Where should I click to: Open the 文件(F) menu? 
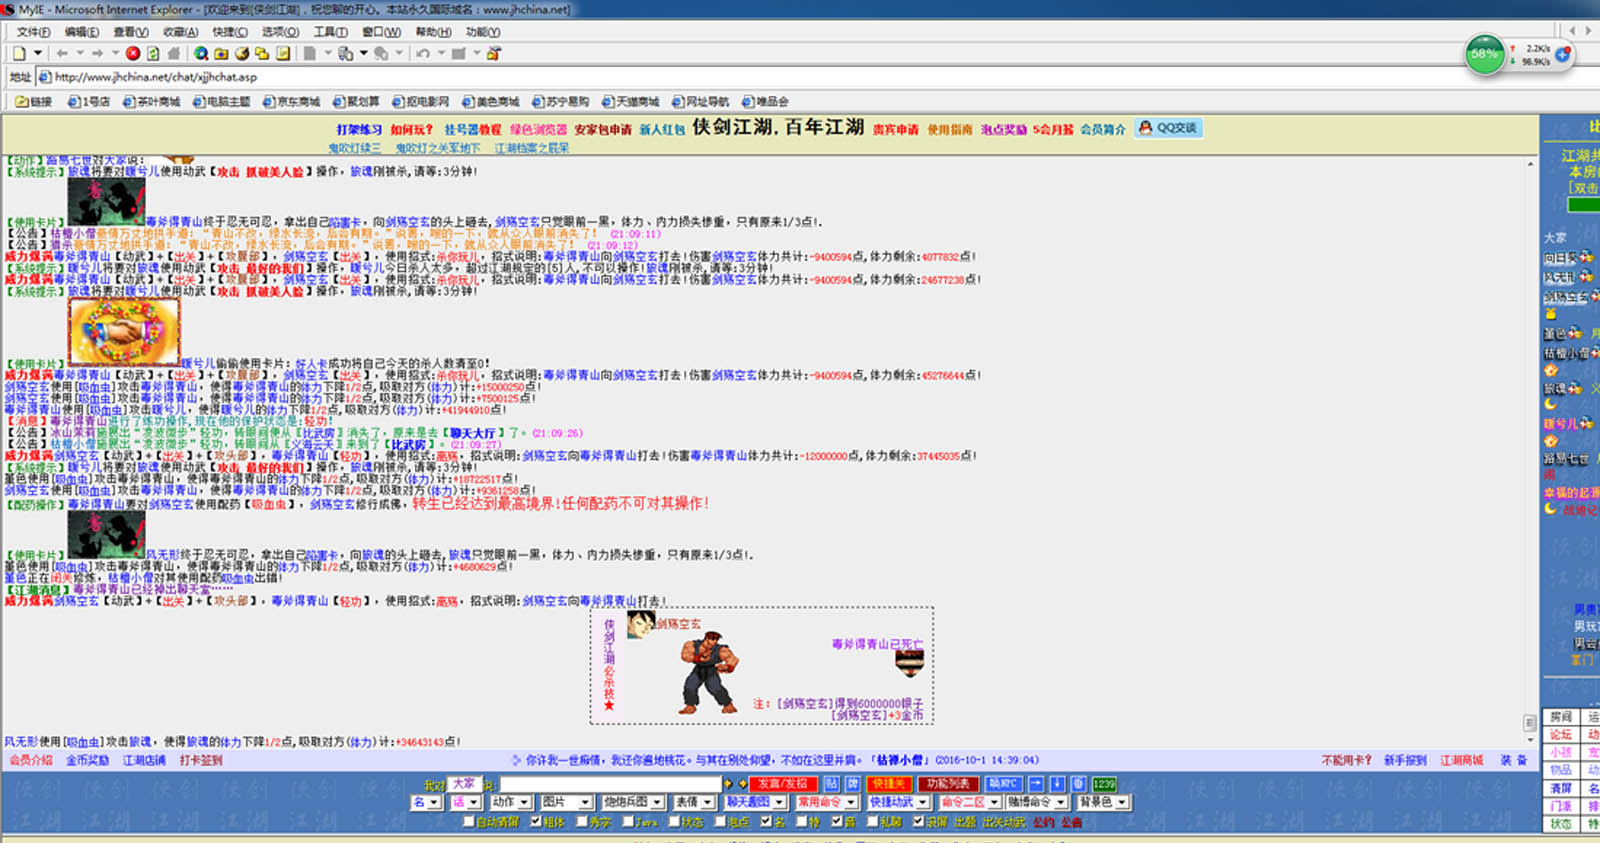coord(33,32)
